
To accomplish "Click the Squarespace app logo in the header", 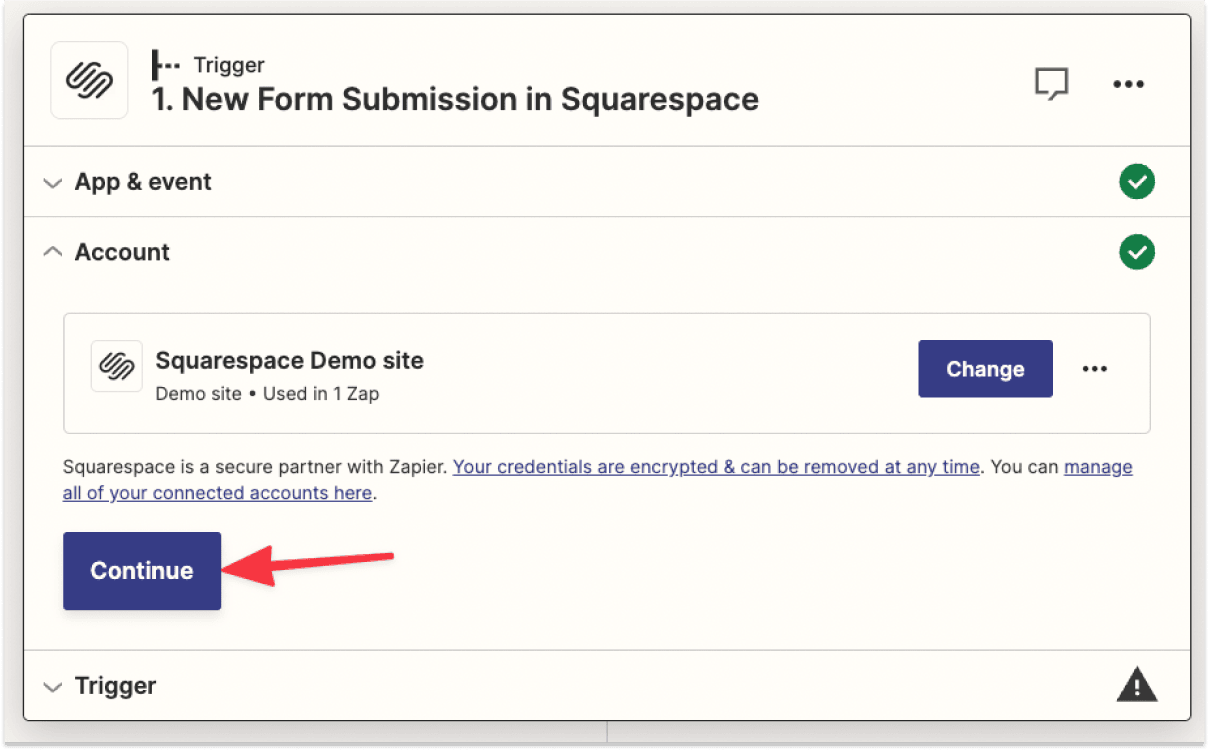I will (x=88, y=80).
